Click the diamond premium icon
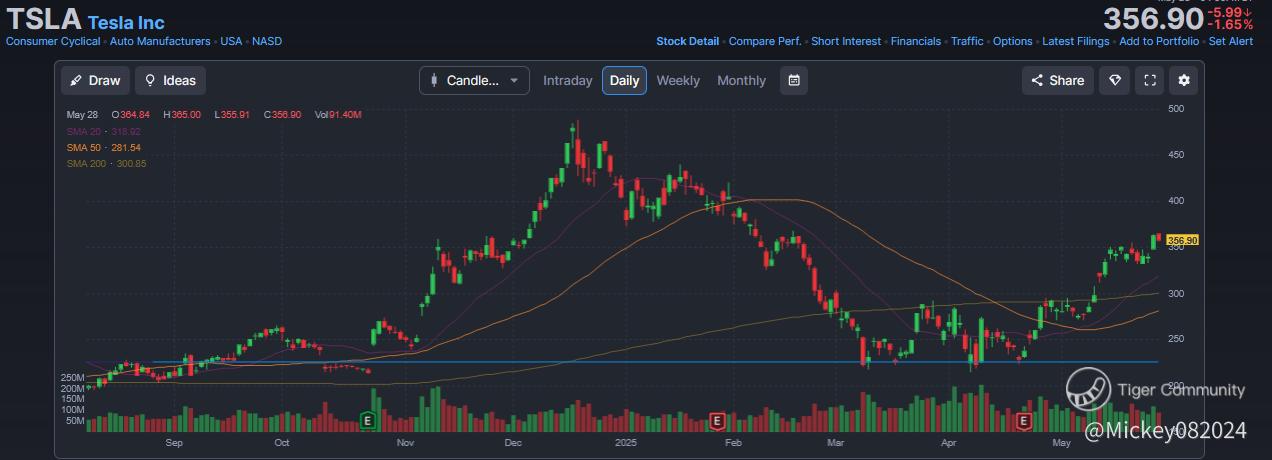 1114,81
